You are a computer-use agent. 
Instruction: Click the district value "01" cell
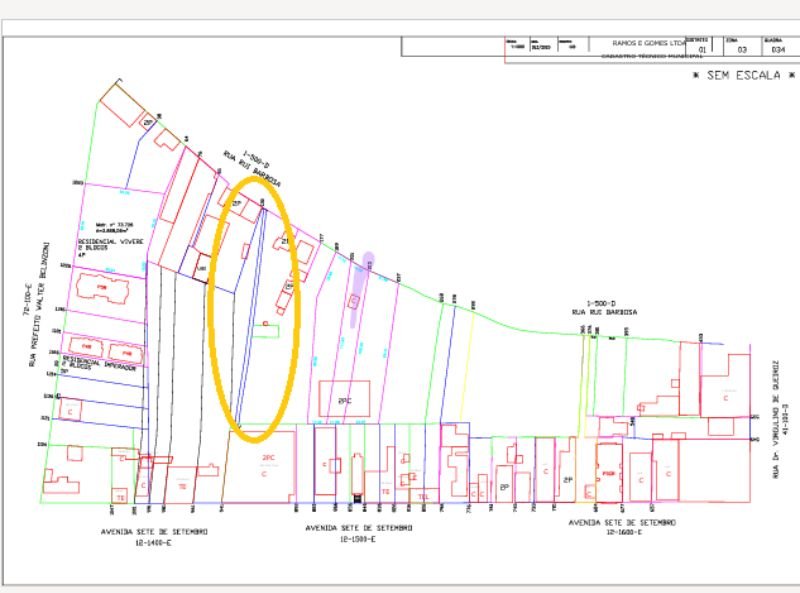(x=702, y=50)
